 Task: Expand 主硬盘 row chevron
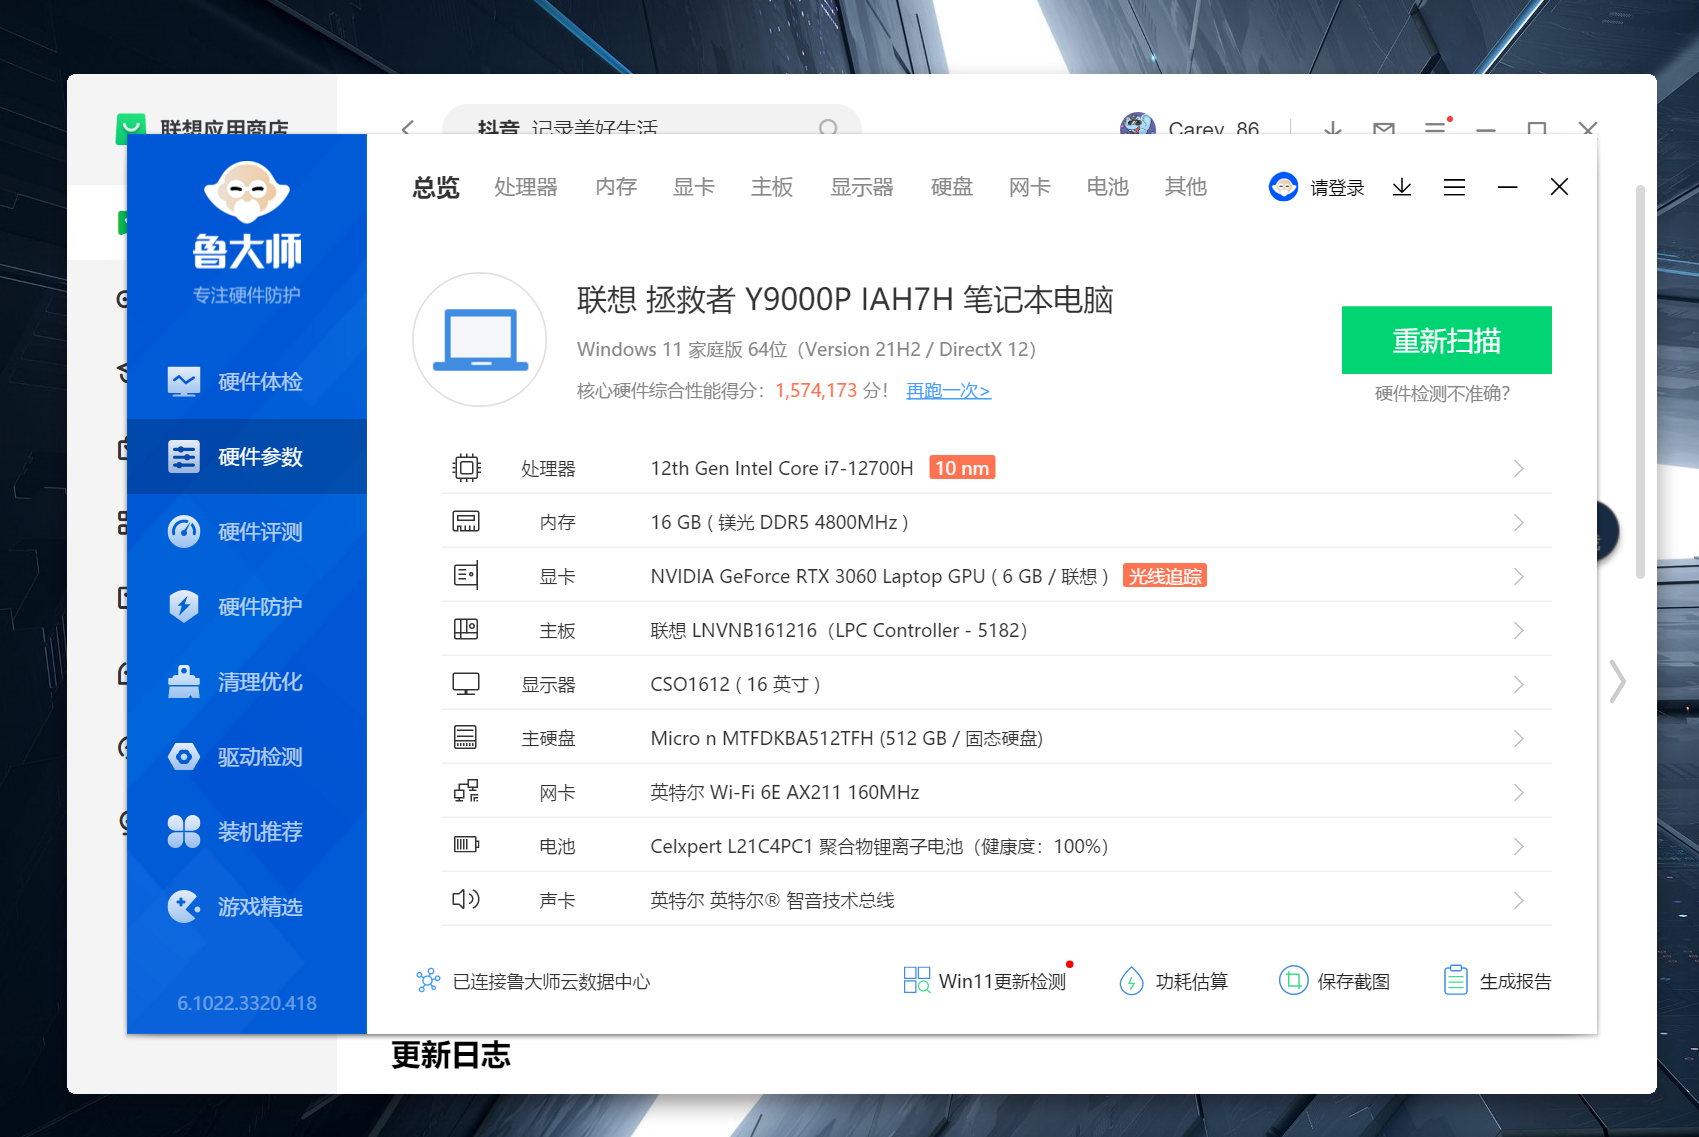[x=1518, y=738]
